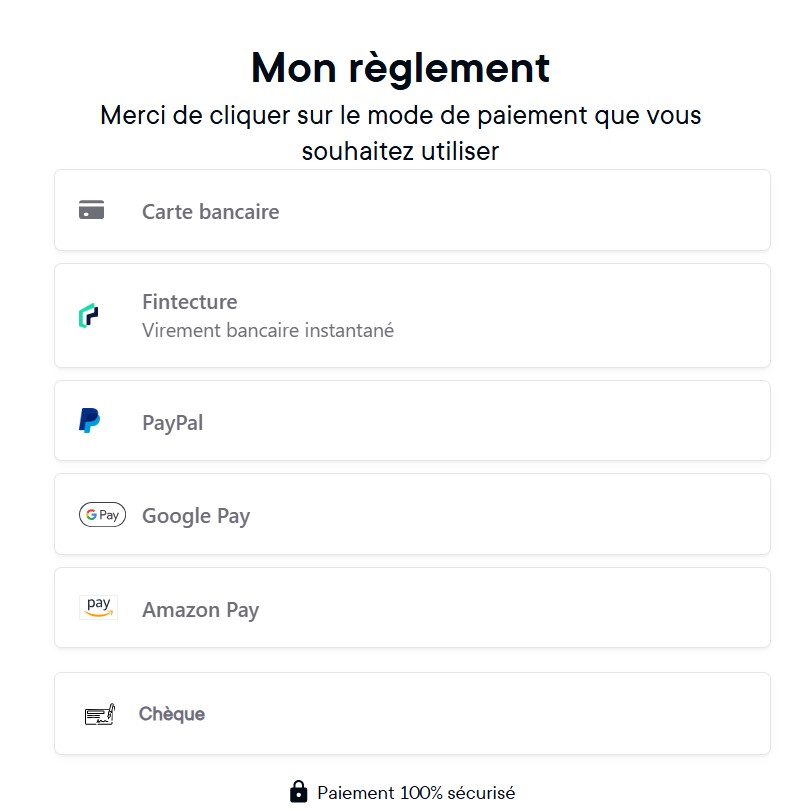The width and height of the screenshot is (796, 811).
Task: Click the PayPal logo icon
Action: pos(89,421)
